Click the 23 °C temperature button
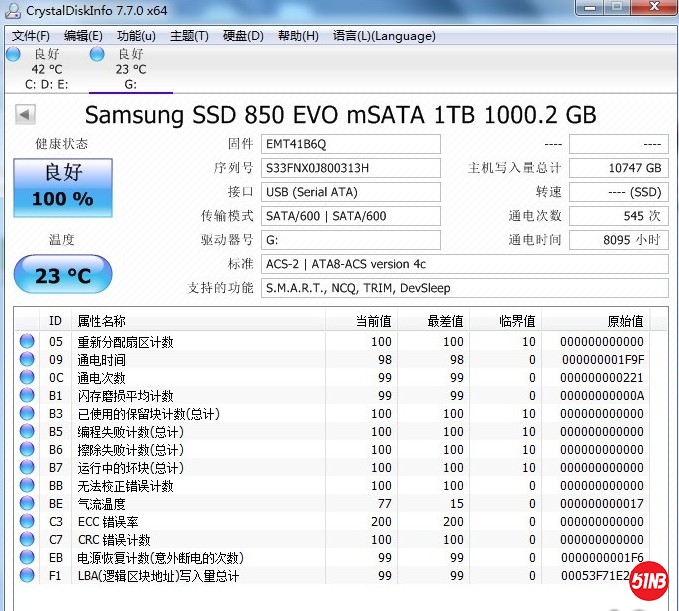 [x=62, y=275]
